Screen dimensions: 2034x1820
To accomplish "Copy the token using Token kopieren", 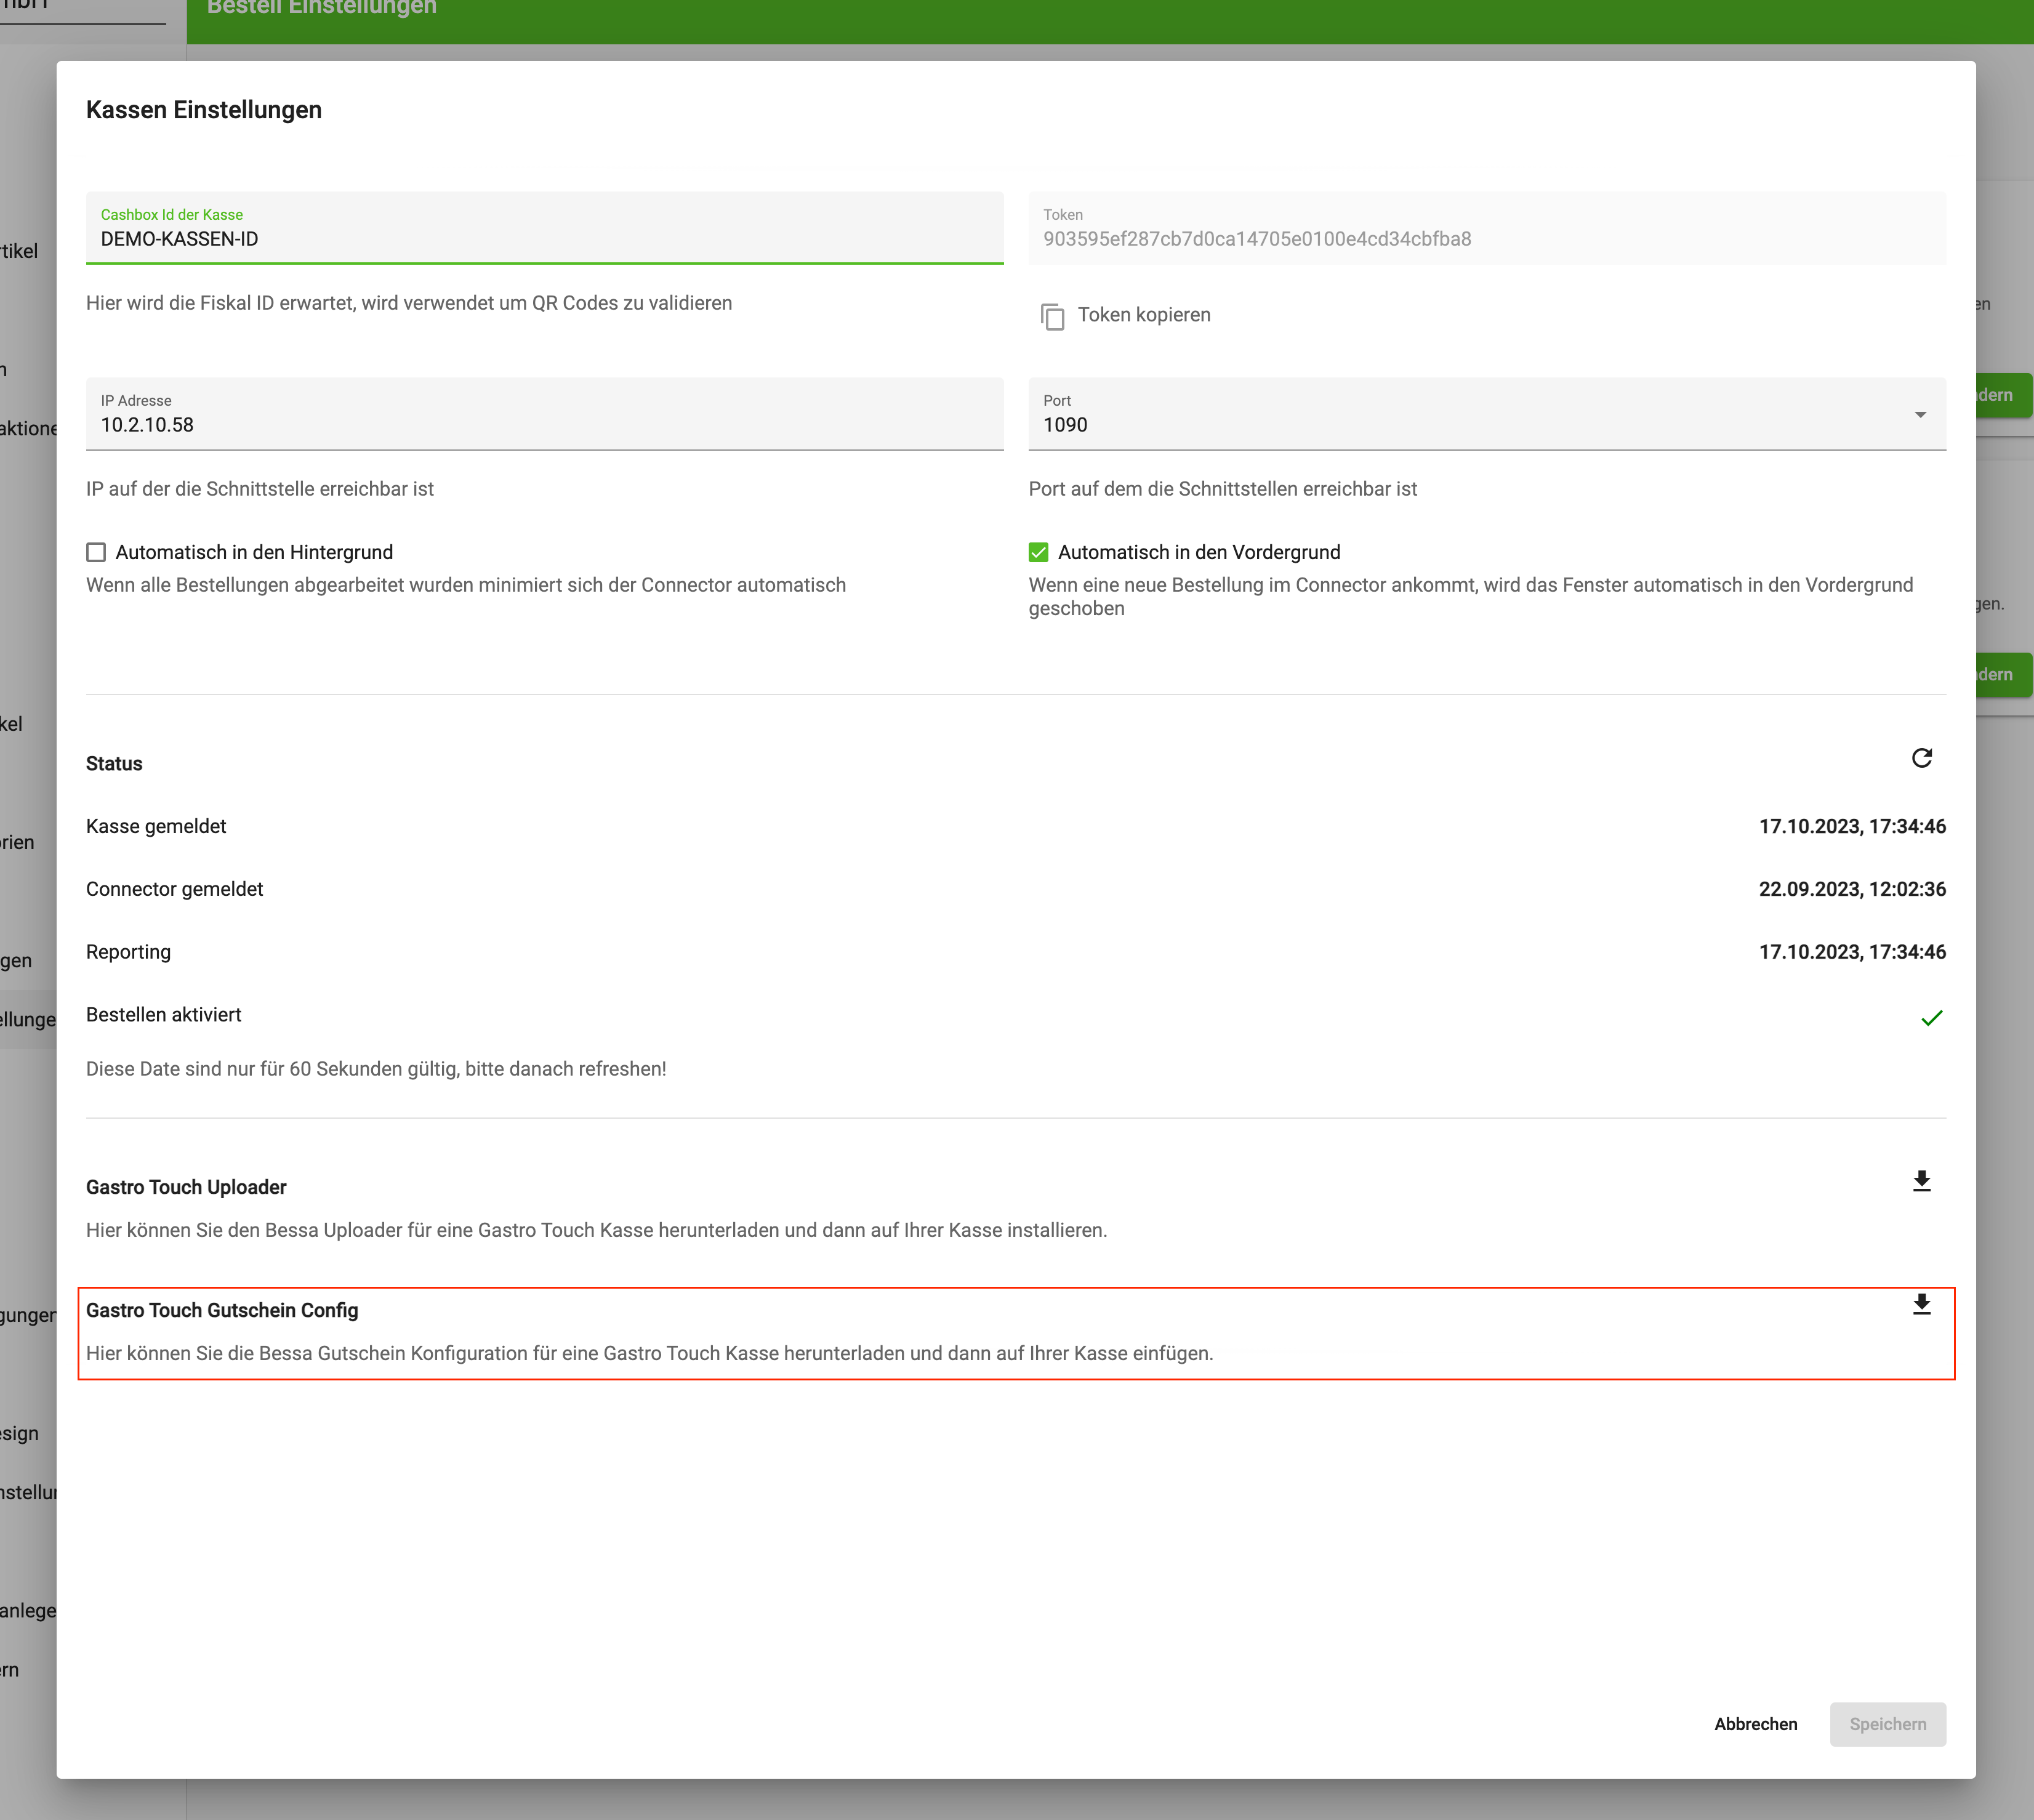I will 1143,315.
